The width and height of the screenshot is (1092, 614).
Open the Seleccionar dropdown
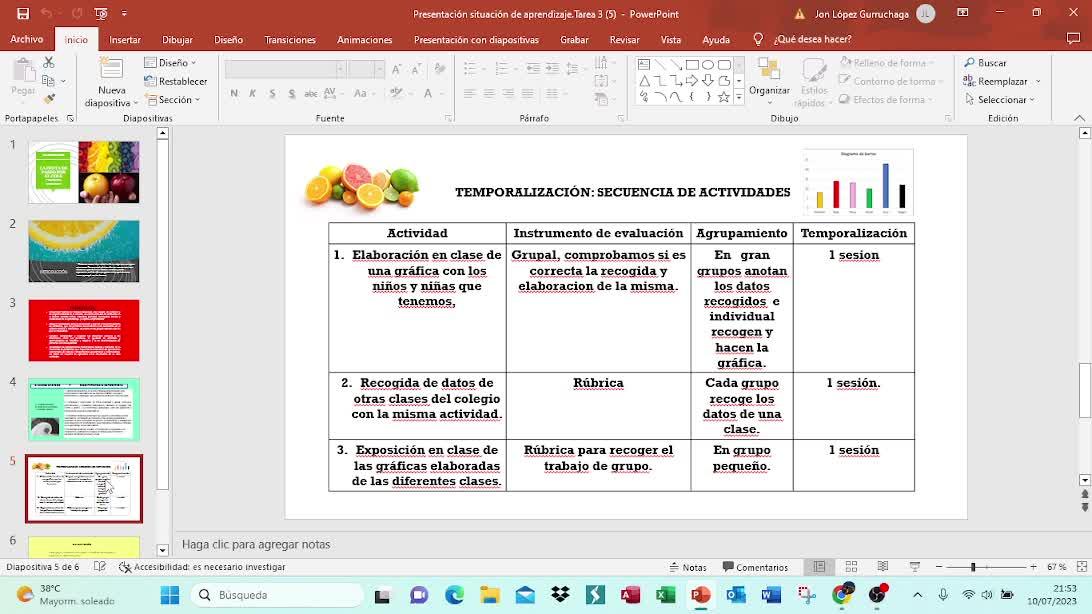[x=1000, y=100]
